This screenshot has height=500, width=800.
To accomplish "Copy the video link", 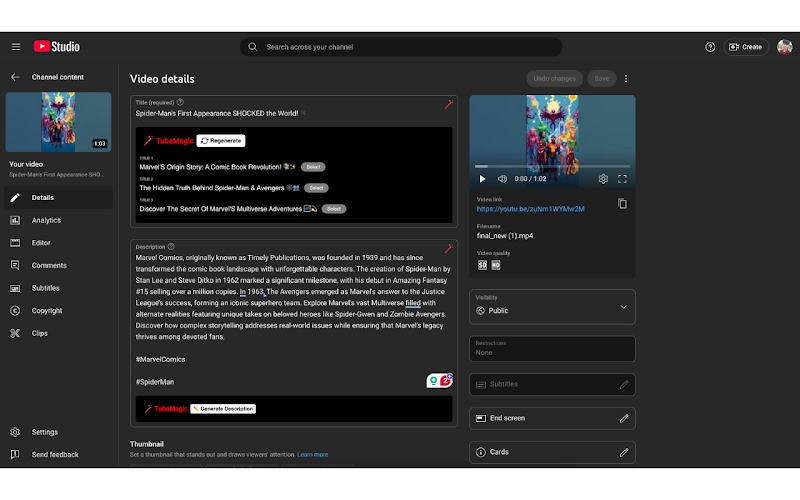I will pos(622,204).
